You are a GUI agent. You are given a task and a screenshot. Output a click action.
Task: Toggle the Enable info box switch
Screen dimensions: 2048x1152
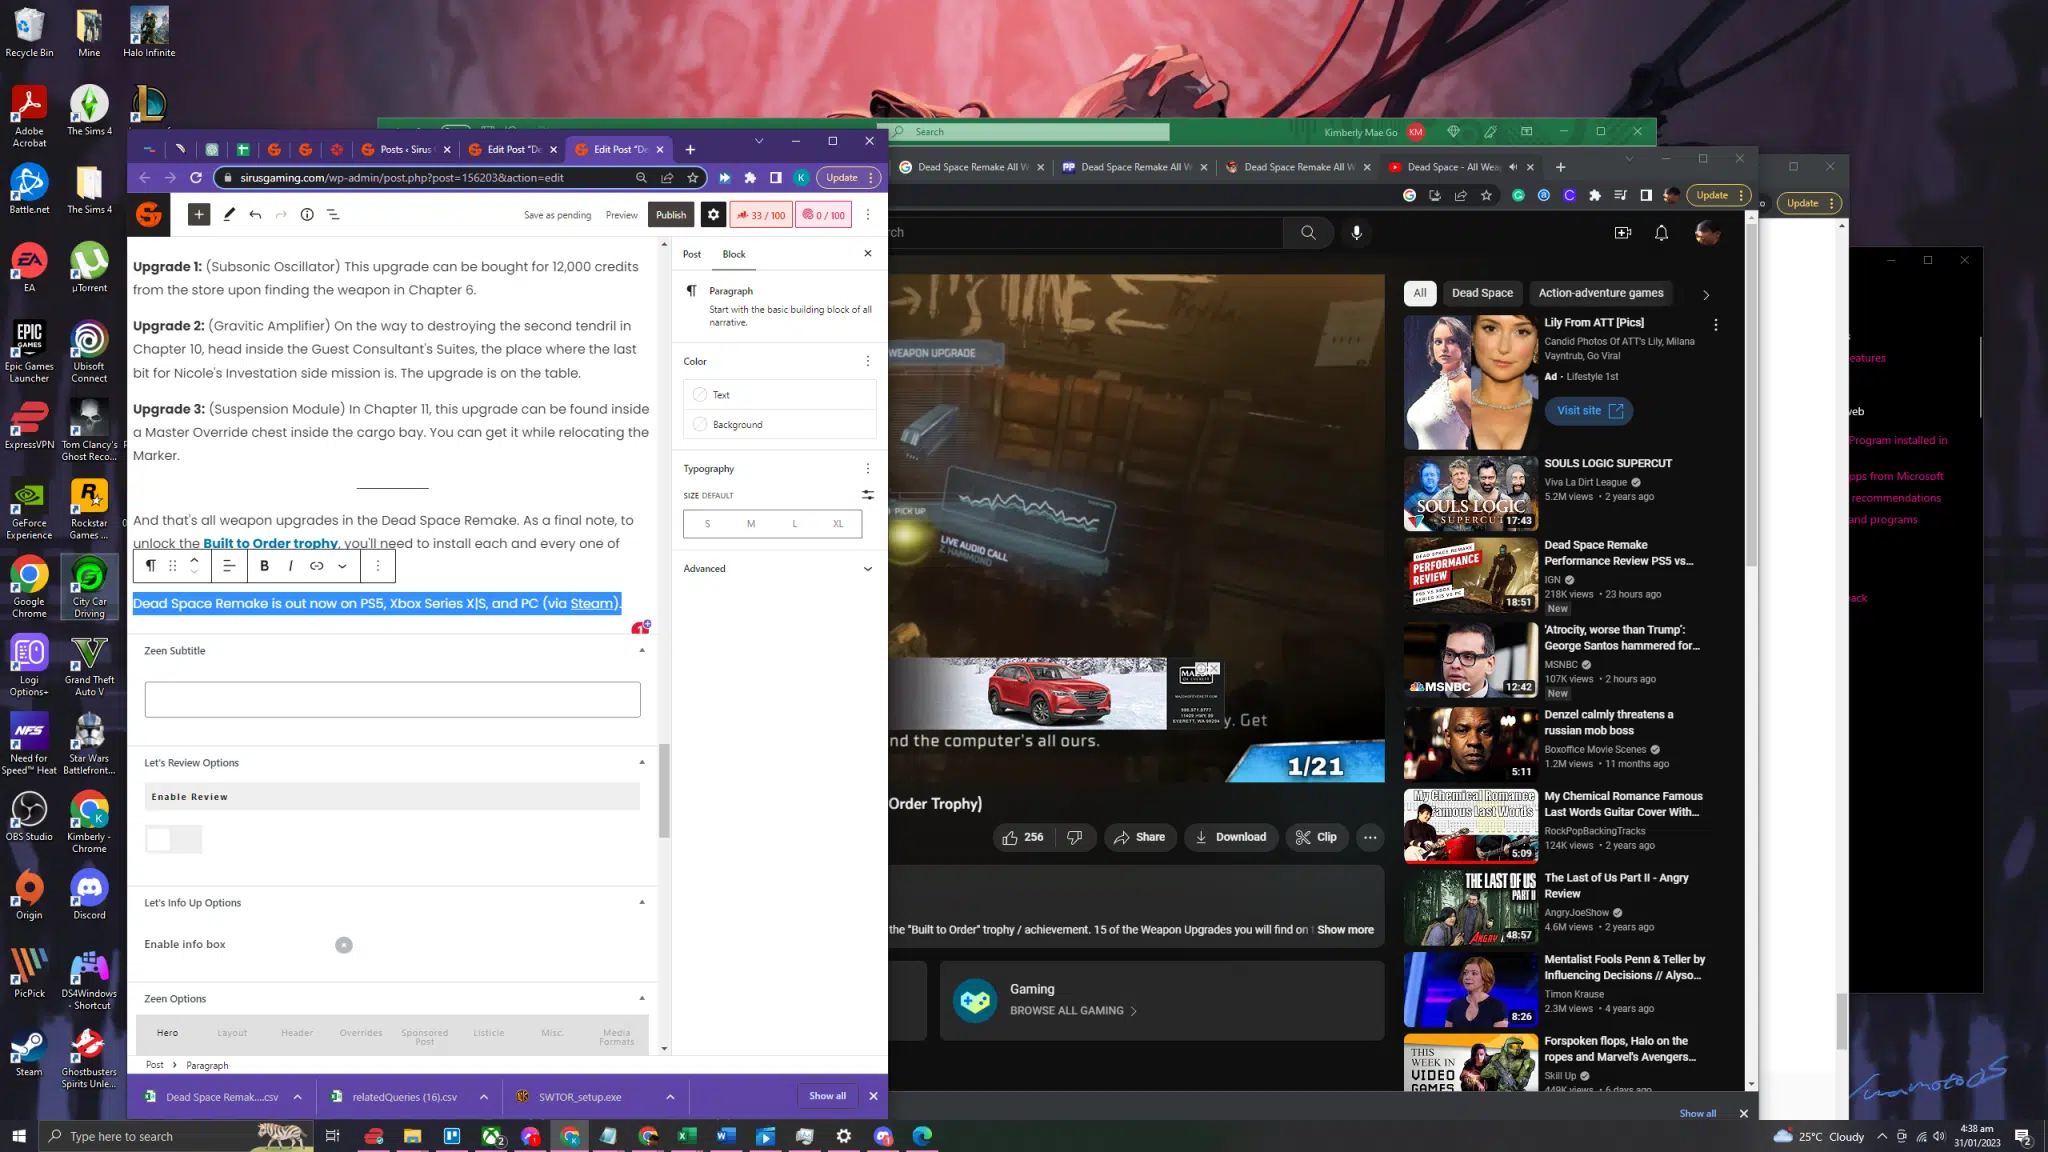pyautogui.click(x=344, y=945)
